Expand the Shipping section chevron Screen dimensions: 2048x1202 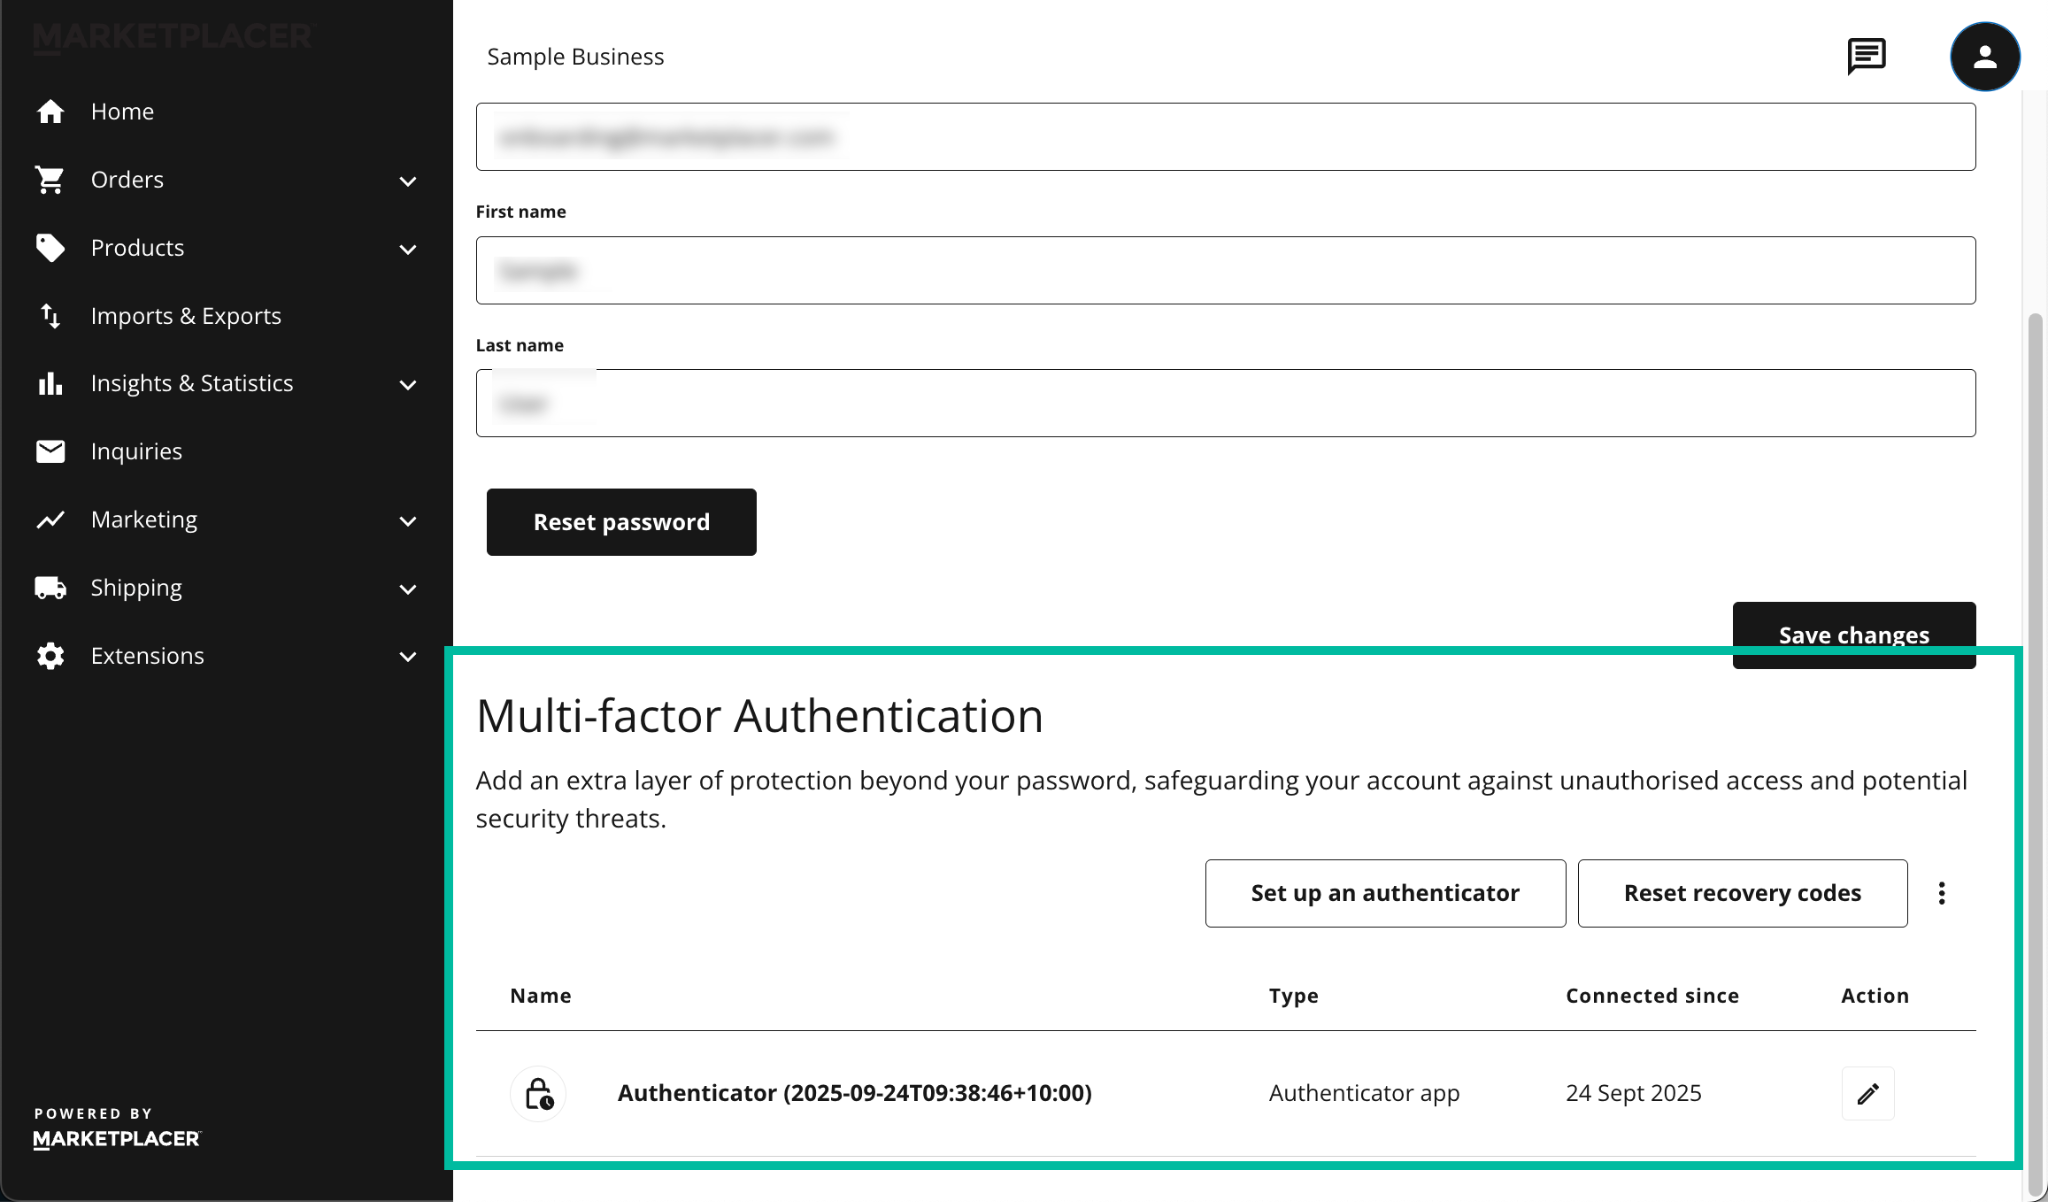[407, 589]
